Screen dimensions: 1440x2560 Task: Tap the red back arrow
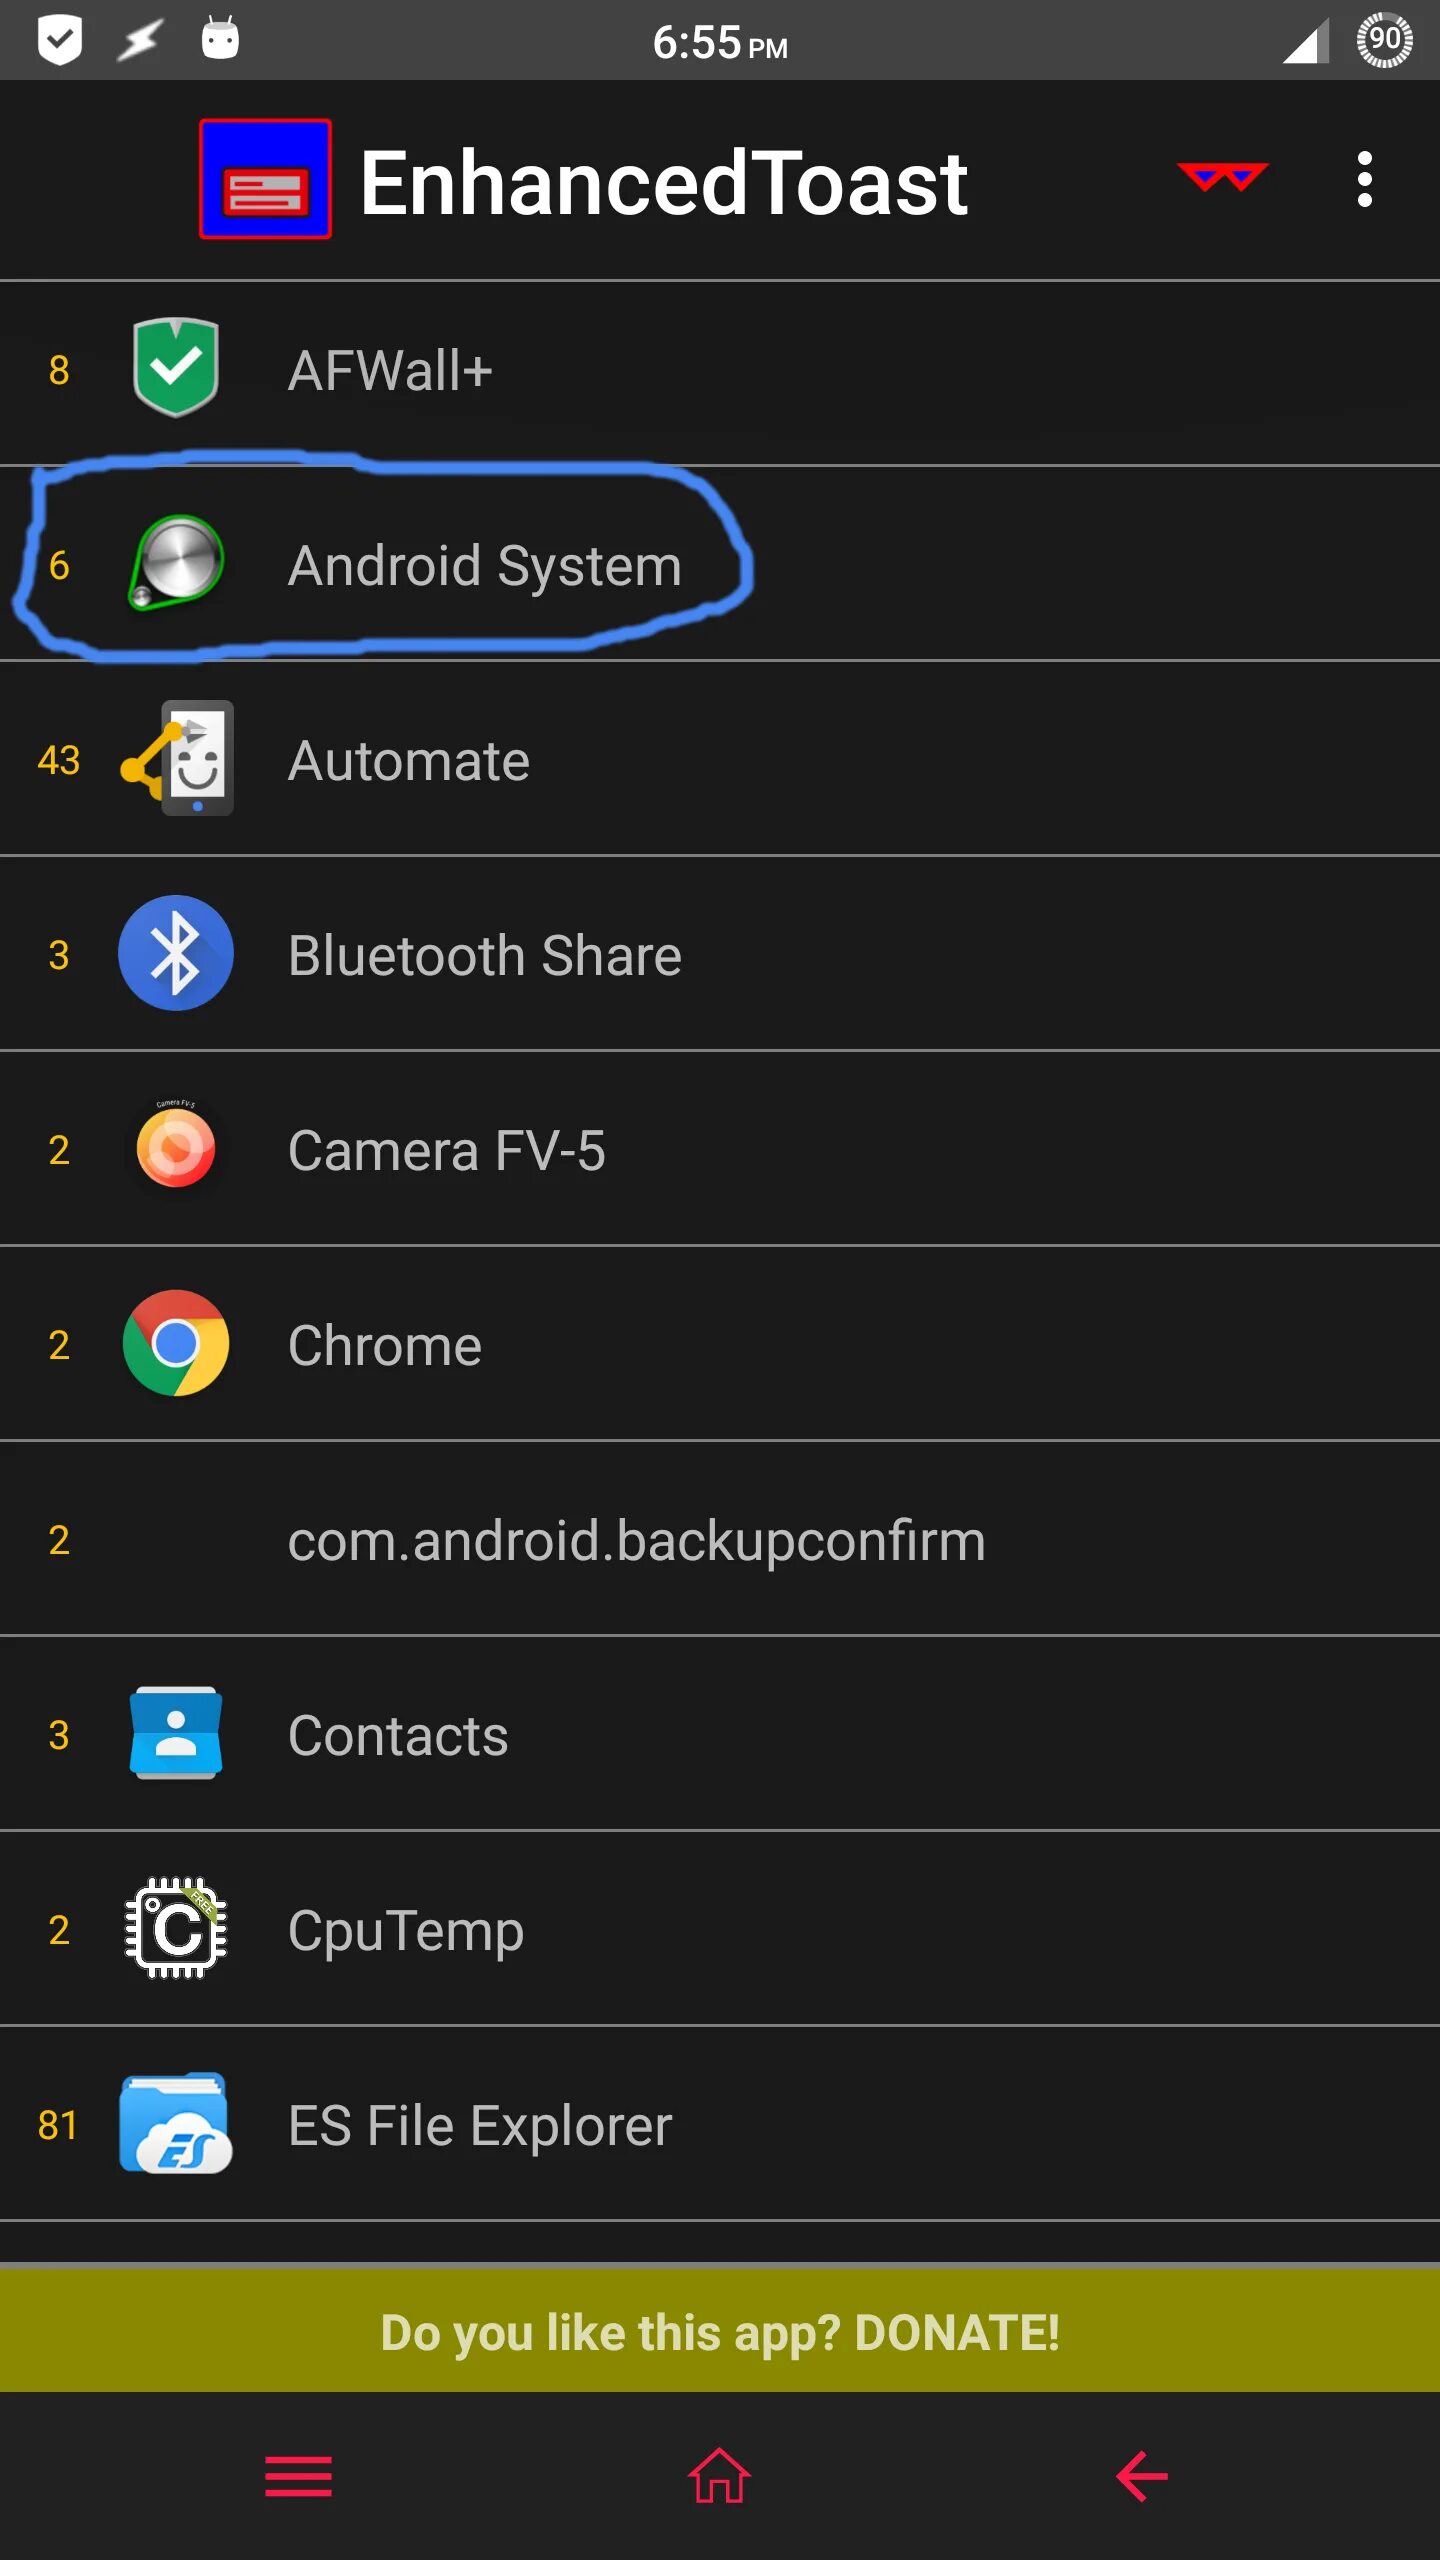pyautogui.click(x=1142, y=2477)
